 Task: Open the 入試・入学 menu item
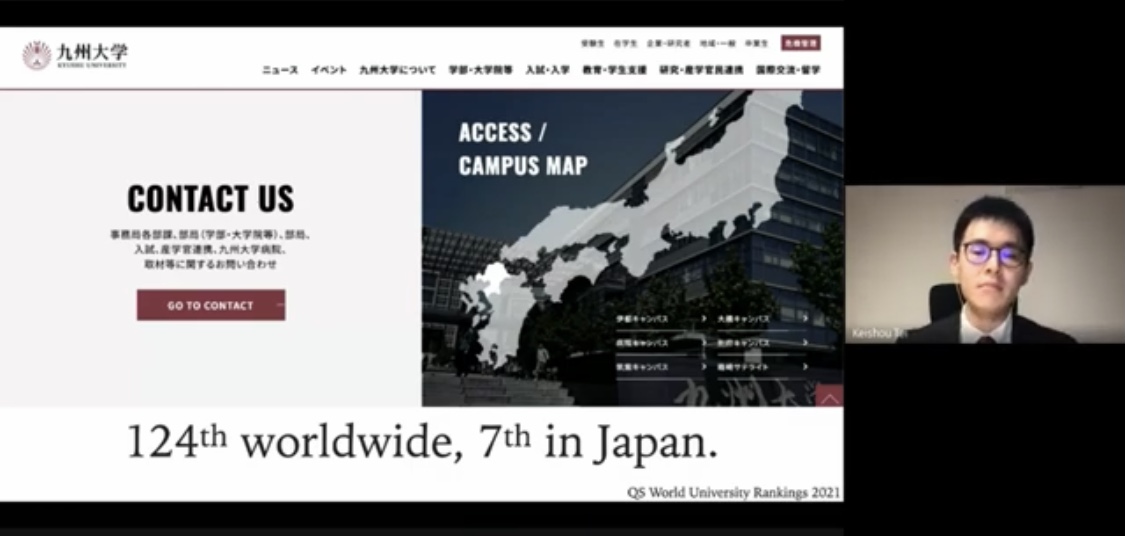pyautogui.click(x=547, y=70)
